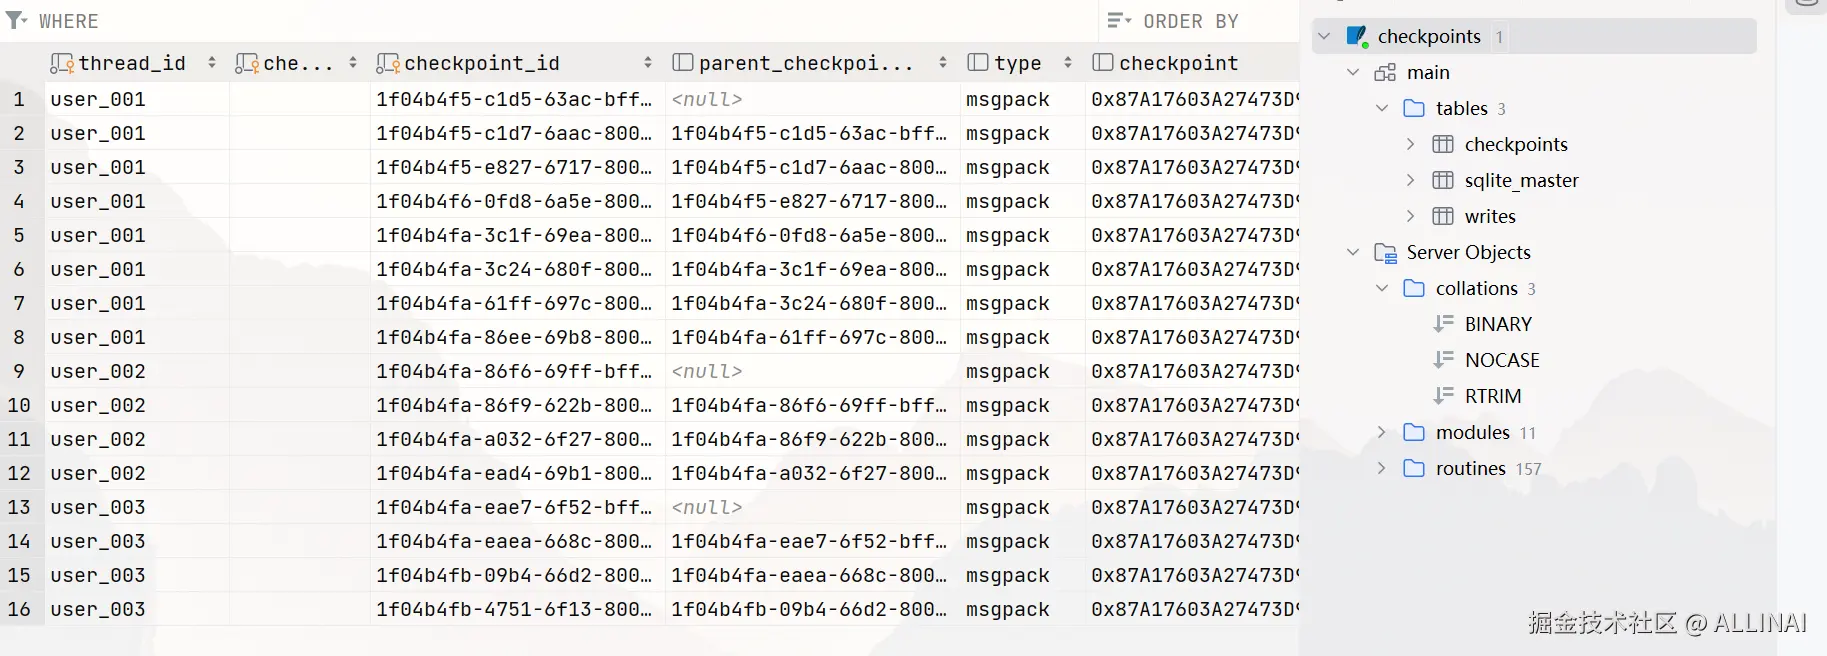Viewport: 1827px width, 656px height.
Task: Select the checkpoints table in tree
Action: 1515,144
